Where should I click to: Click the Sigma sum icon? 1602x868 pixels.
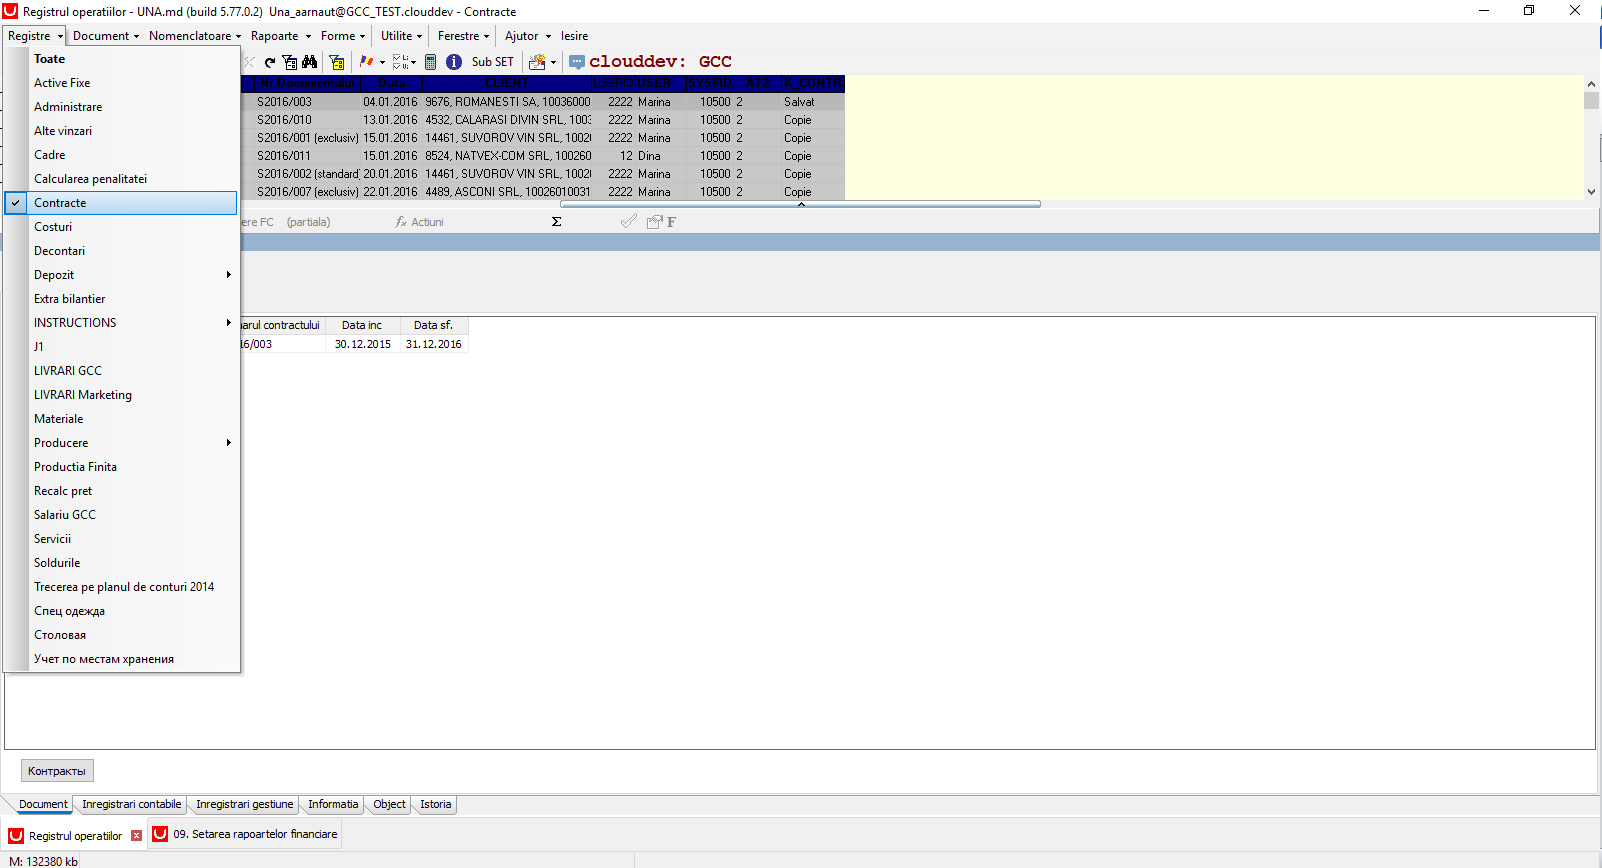pyautogui.click(x=557, y=222)
